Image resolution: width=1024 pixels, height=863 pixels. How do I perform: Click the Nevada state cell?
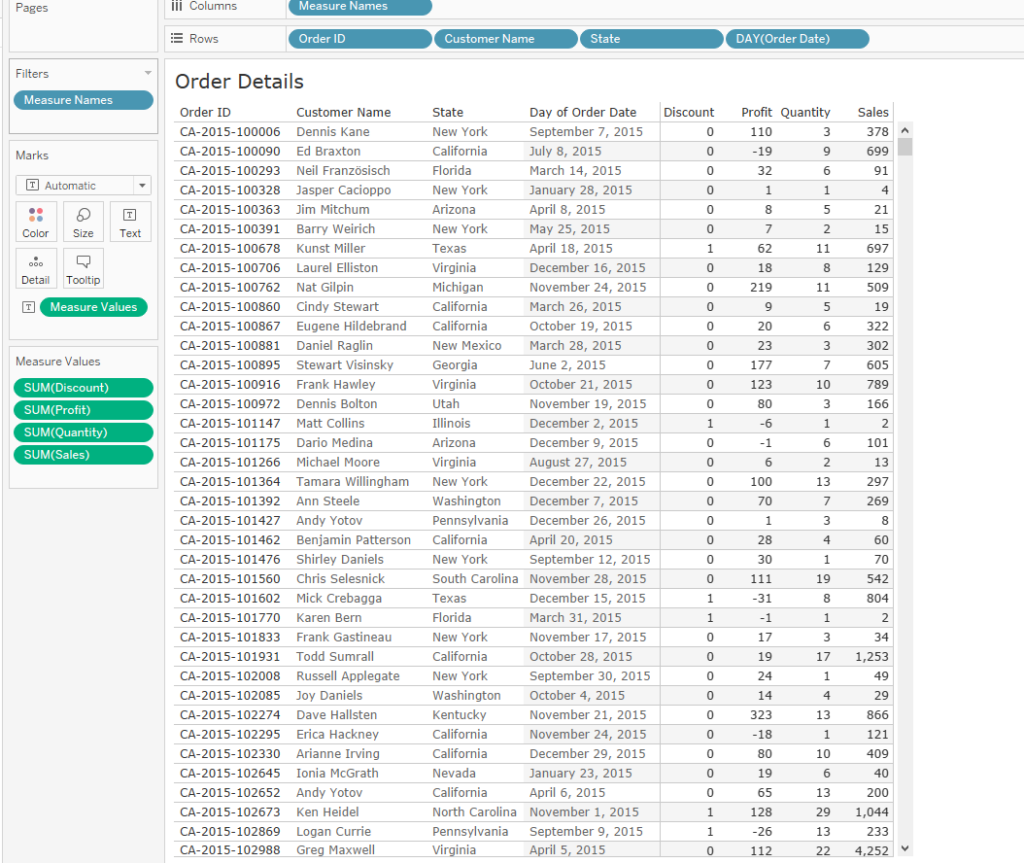coord(454,773)
